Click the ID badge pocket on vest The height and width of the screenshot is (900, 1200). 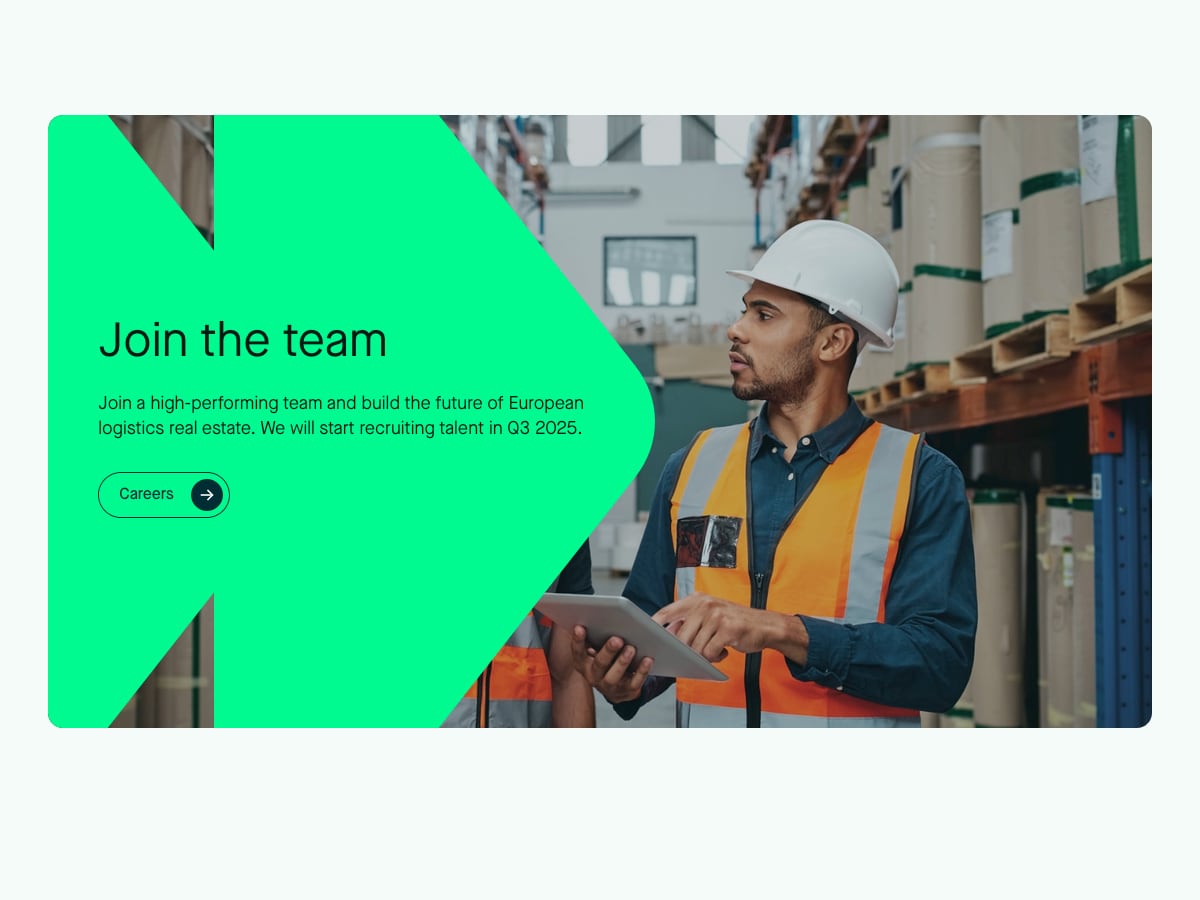[x=709, y=542]
